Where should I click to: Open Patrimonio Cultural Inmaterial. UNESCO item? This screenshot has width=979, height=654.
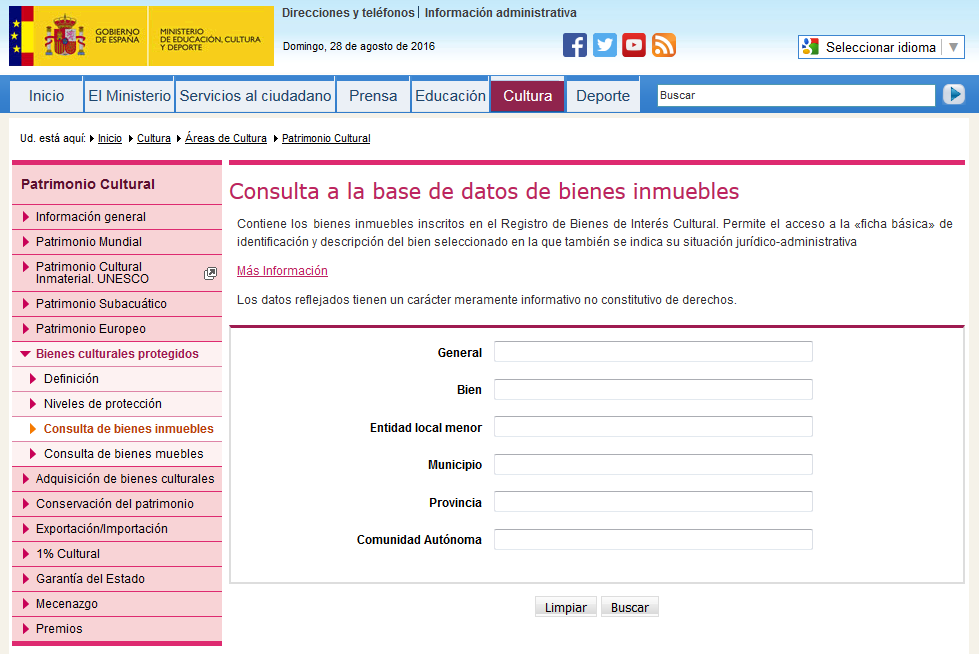tap(117, 273)
